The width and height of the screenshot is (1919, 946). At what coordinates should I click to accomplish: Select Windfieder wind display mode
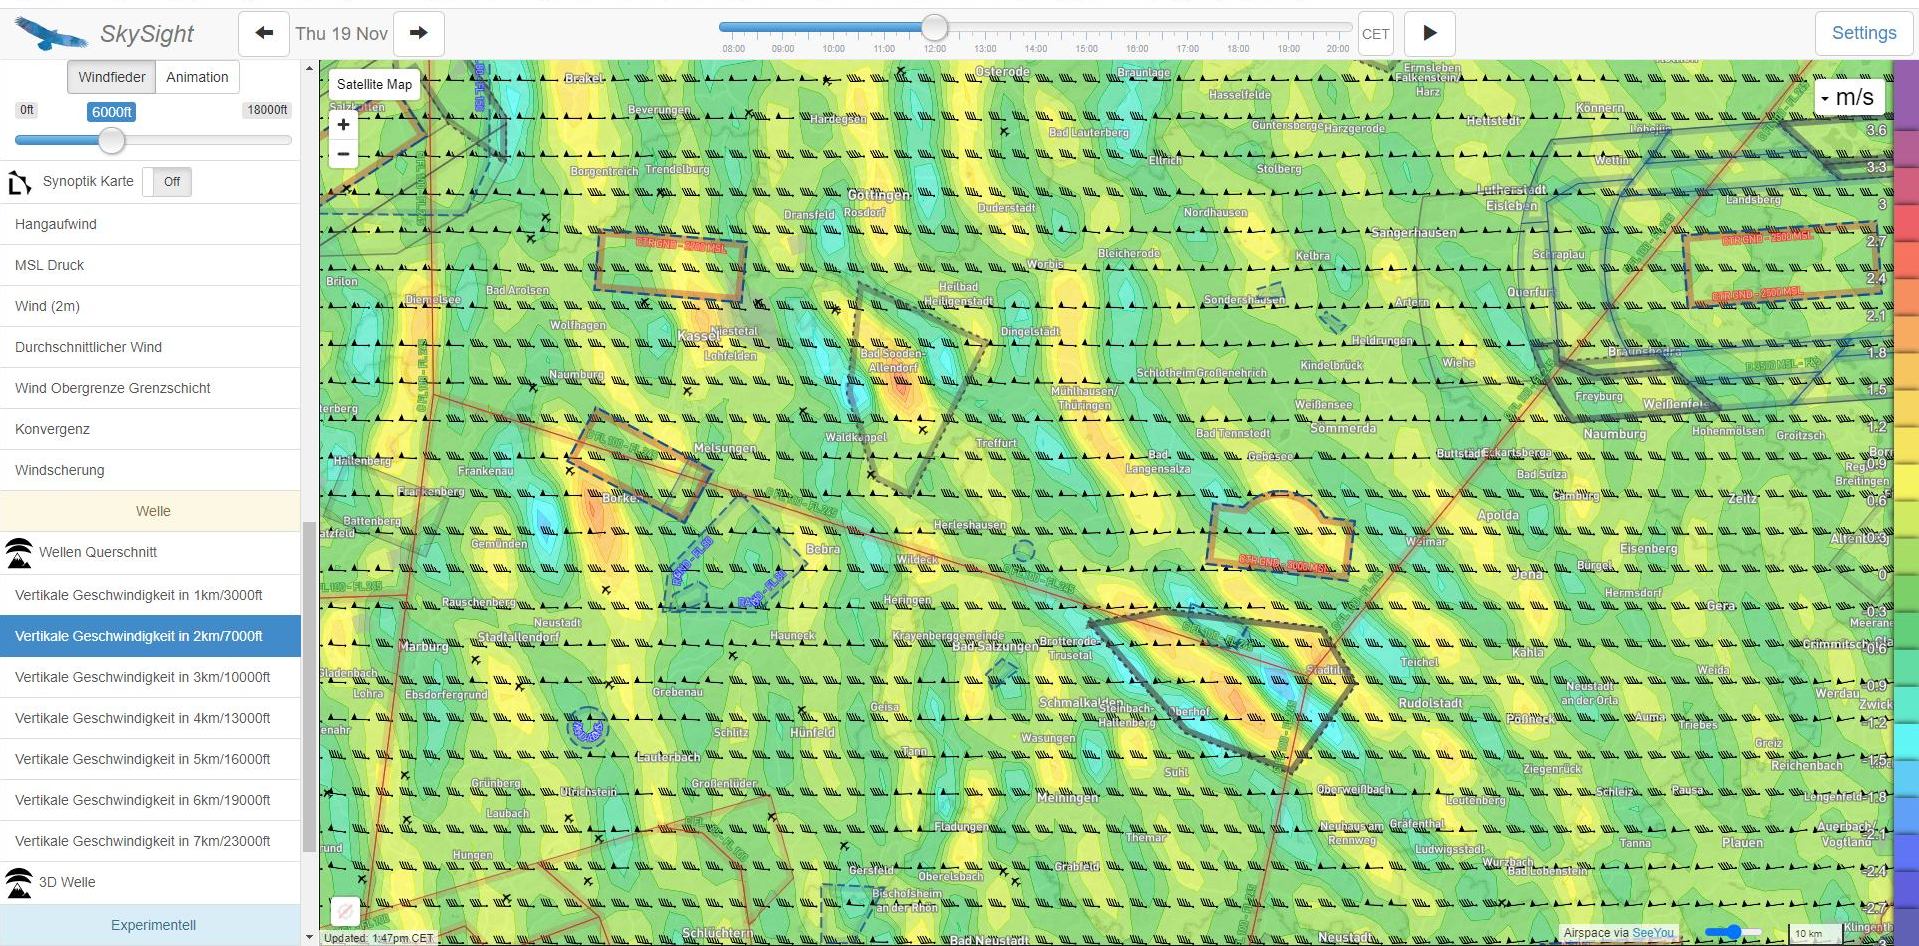[112, 77]
